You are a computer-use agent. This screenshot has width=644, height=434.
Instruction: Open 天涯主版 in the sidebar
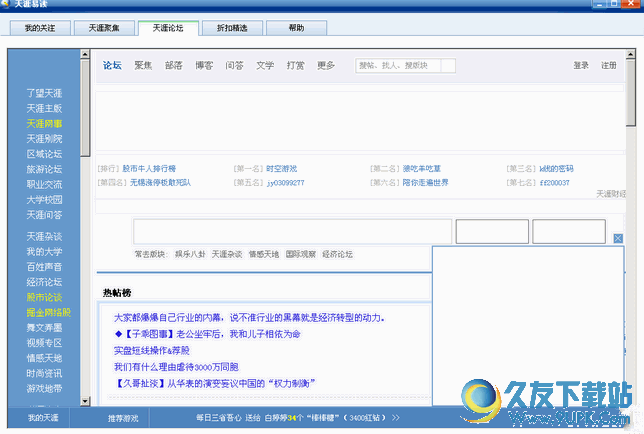[44, 108]
